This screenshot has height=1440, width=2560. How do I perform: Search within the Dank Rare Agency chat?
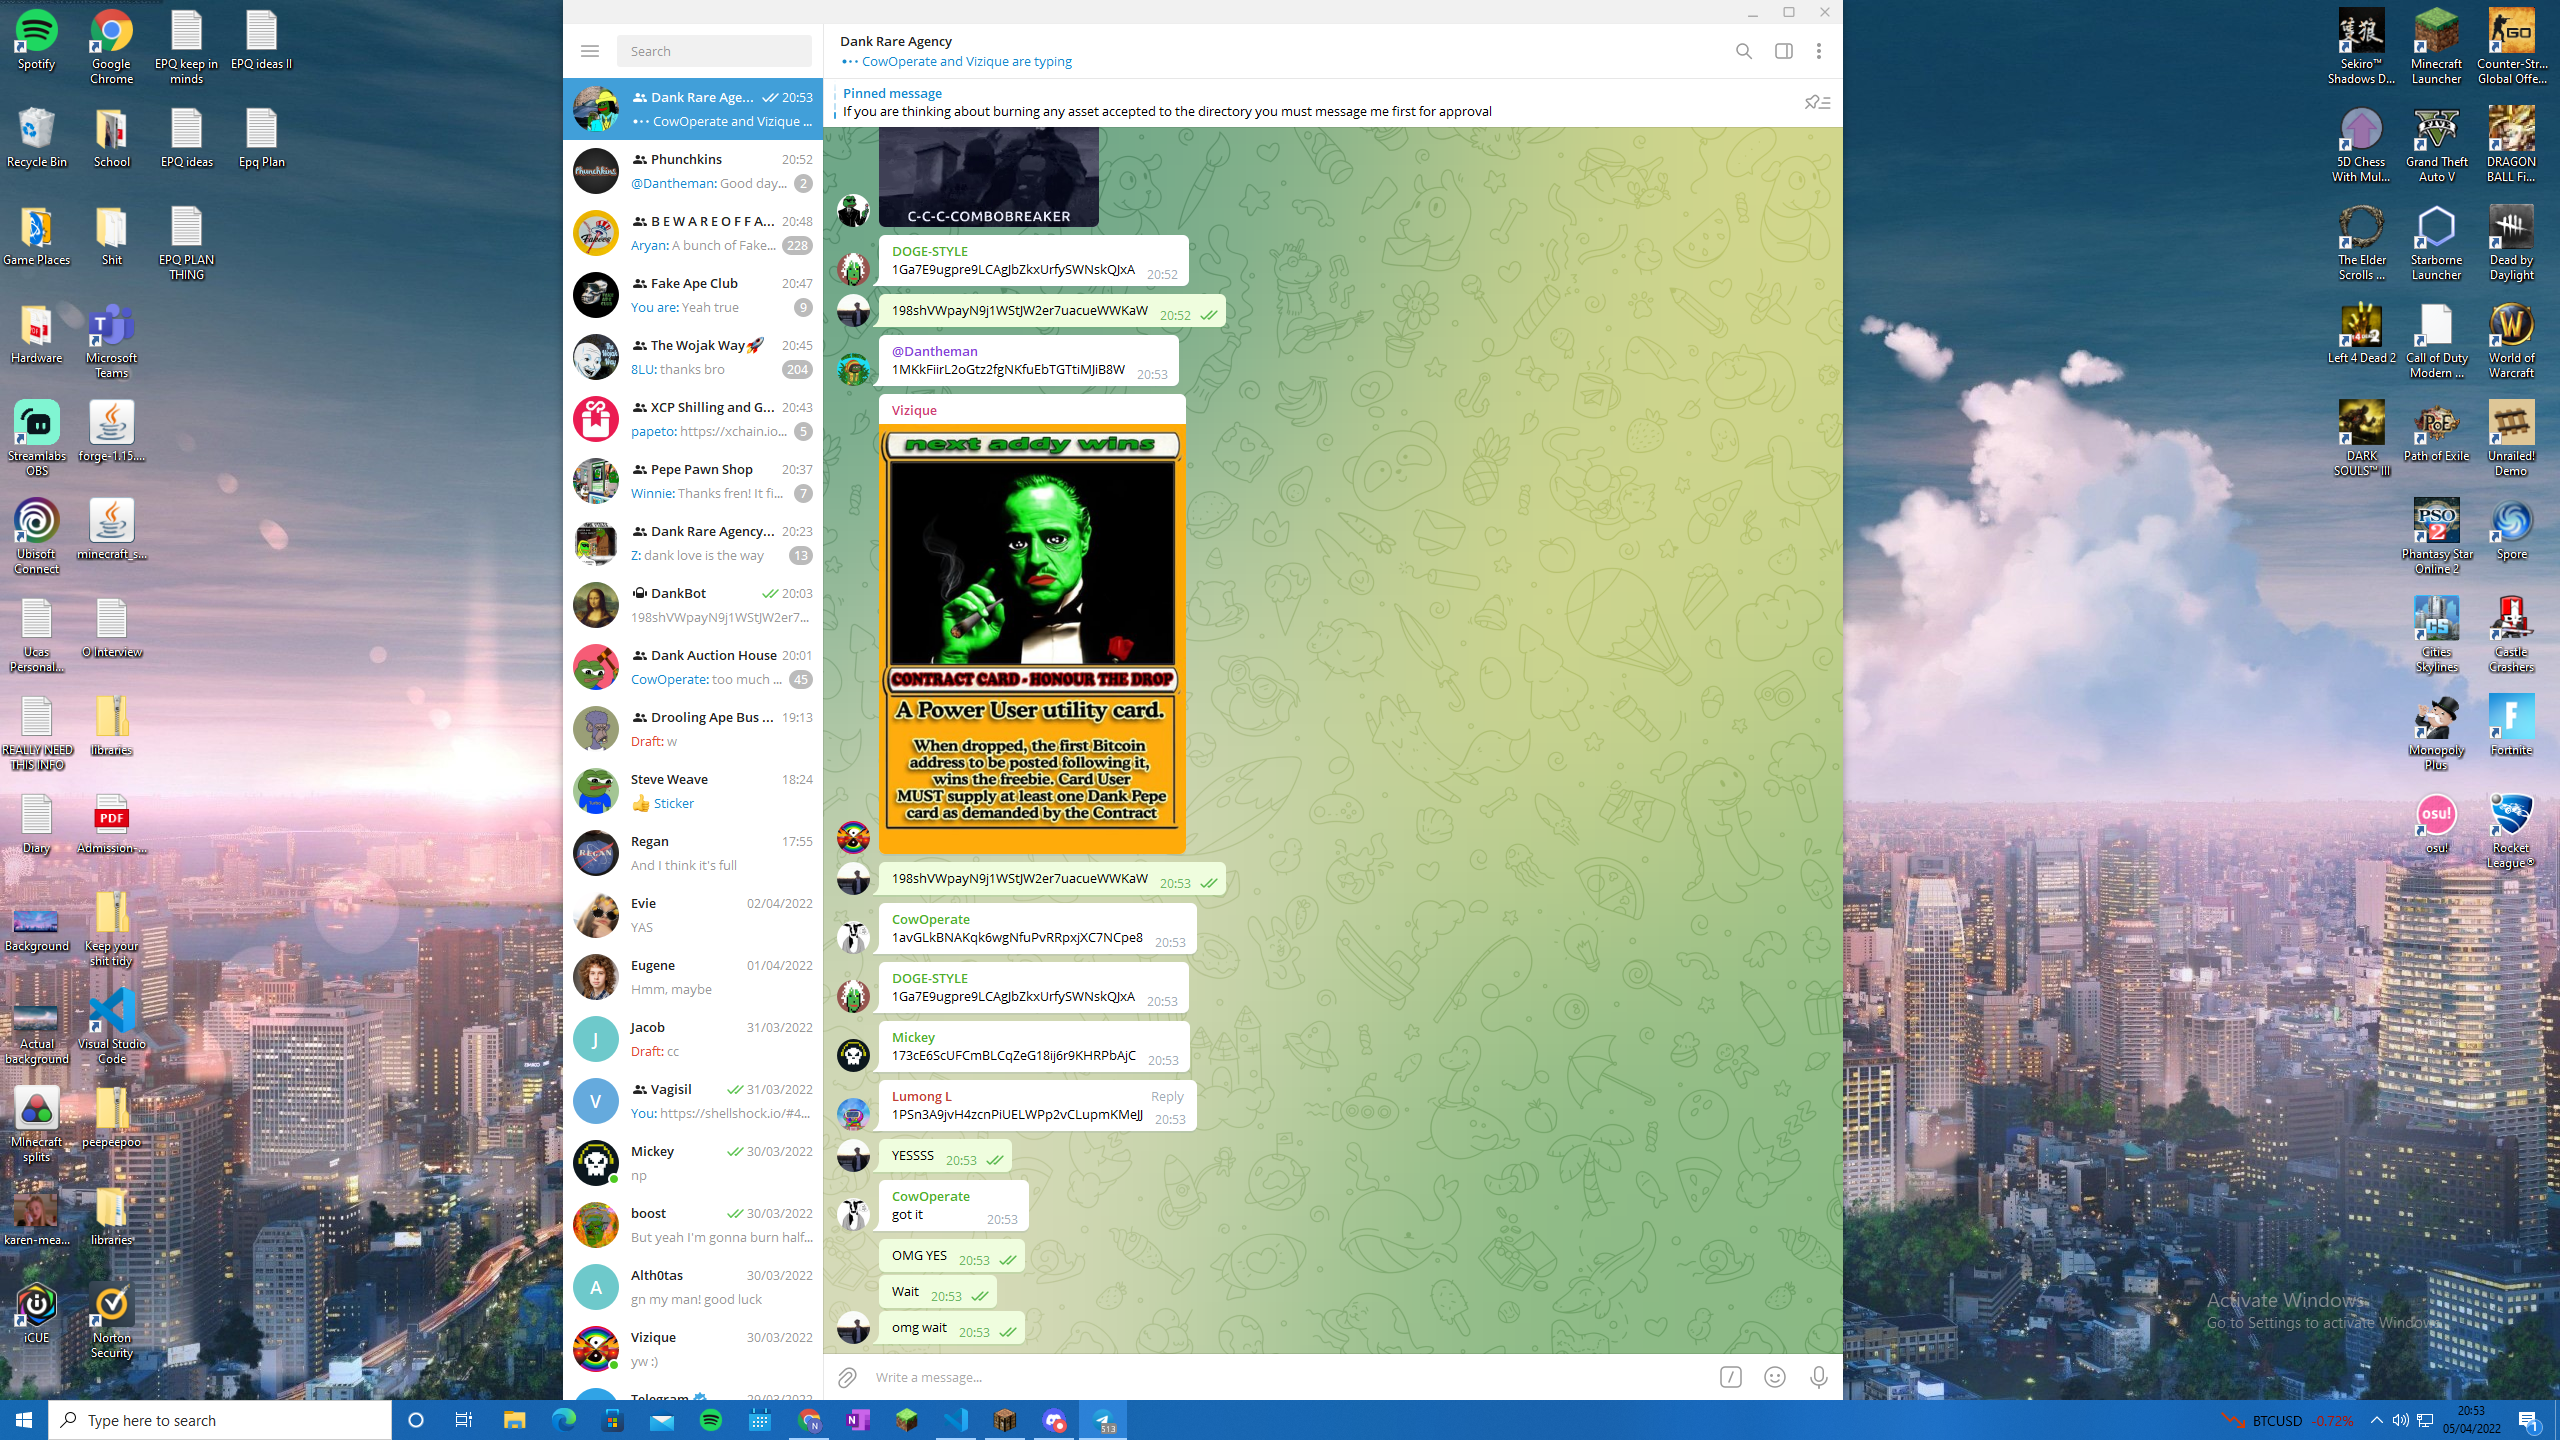point(1743,51)
